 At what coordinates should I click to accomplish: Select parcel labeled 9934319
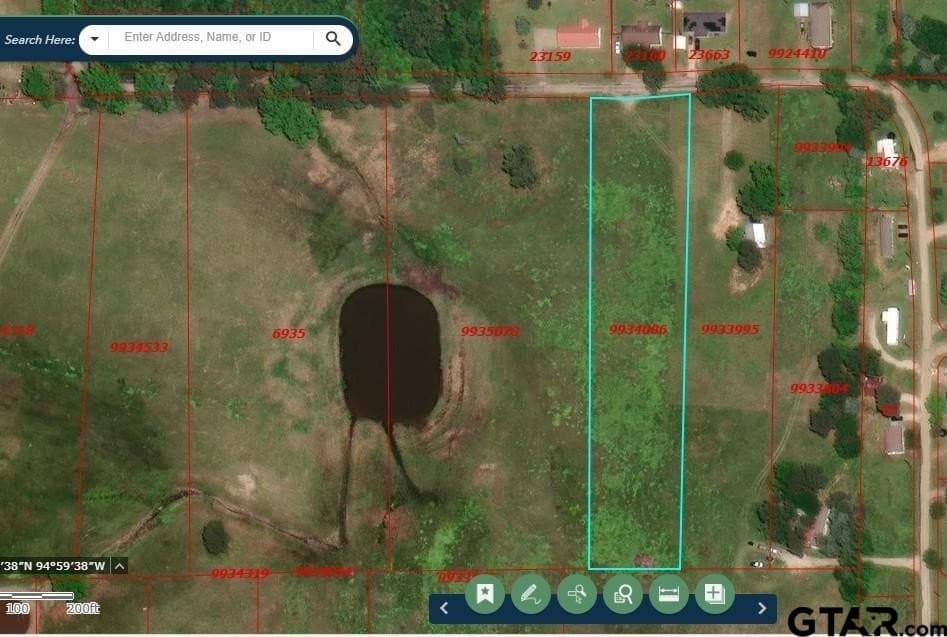coord(240,573)
